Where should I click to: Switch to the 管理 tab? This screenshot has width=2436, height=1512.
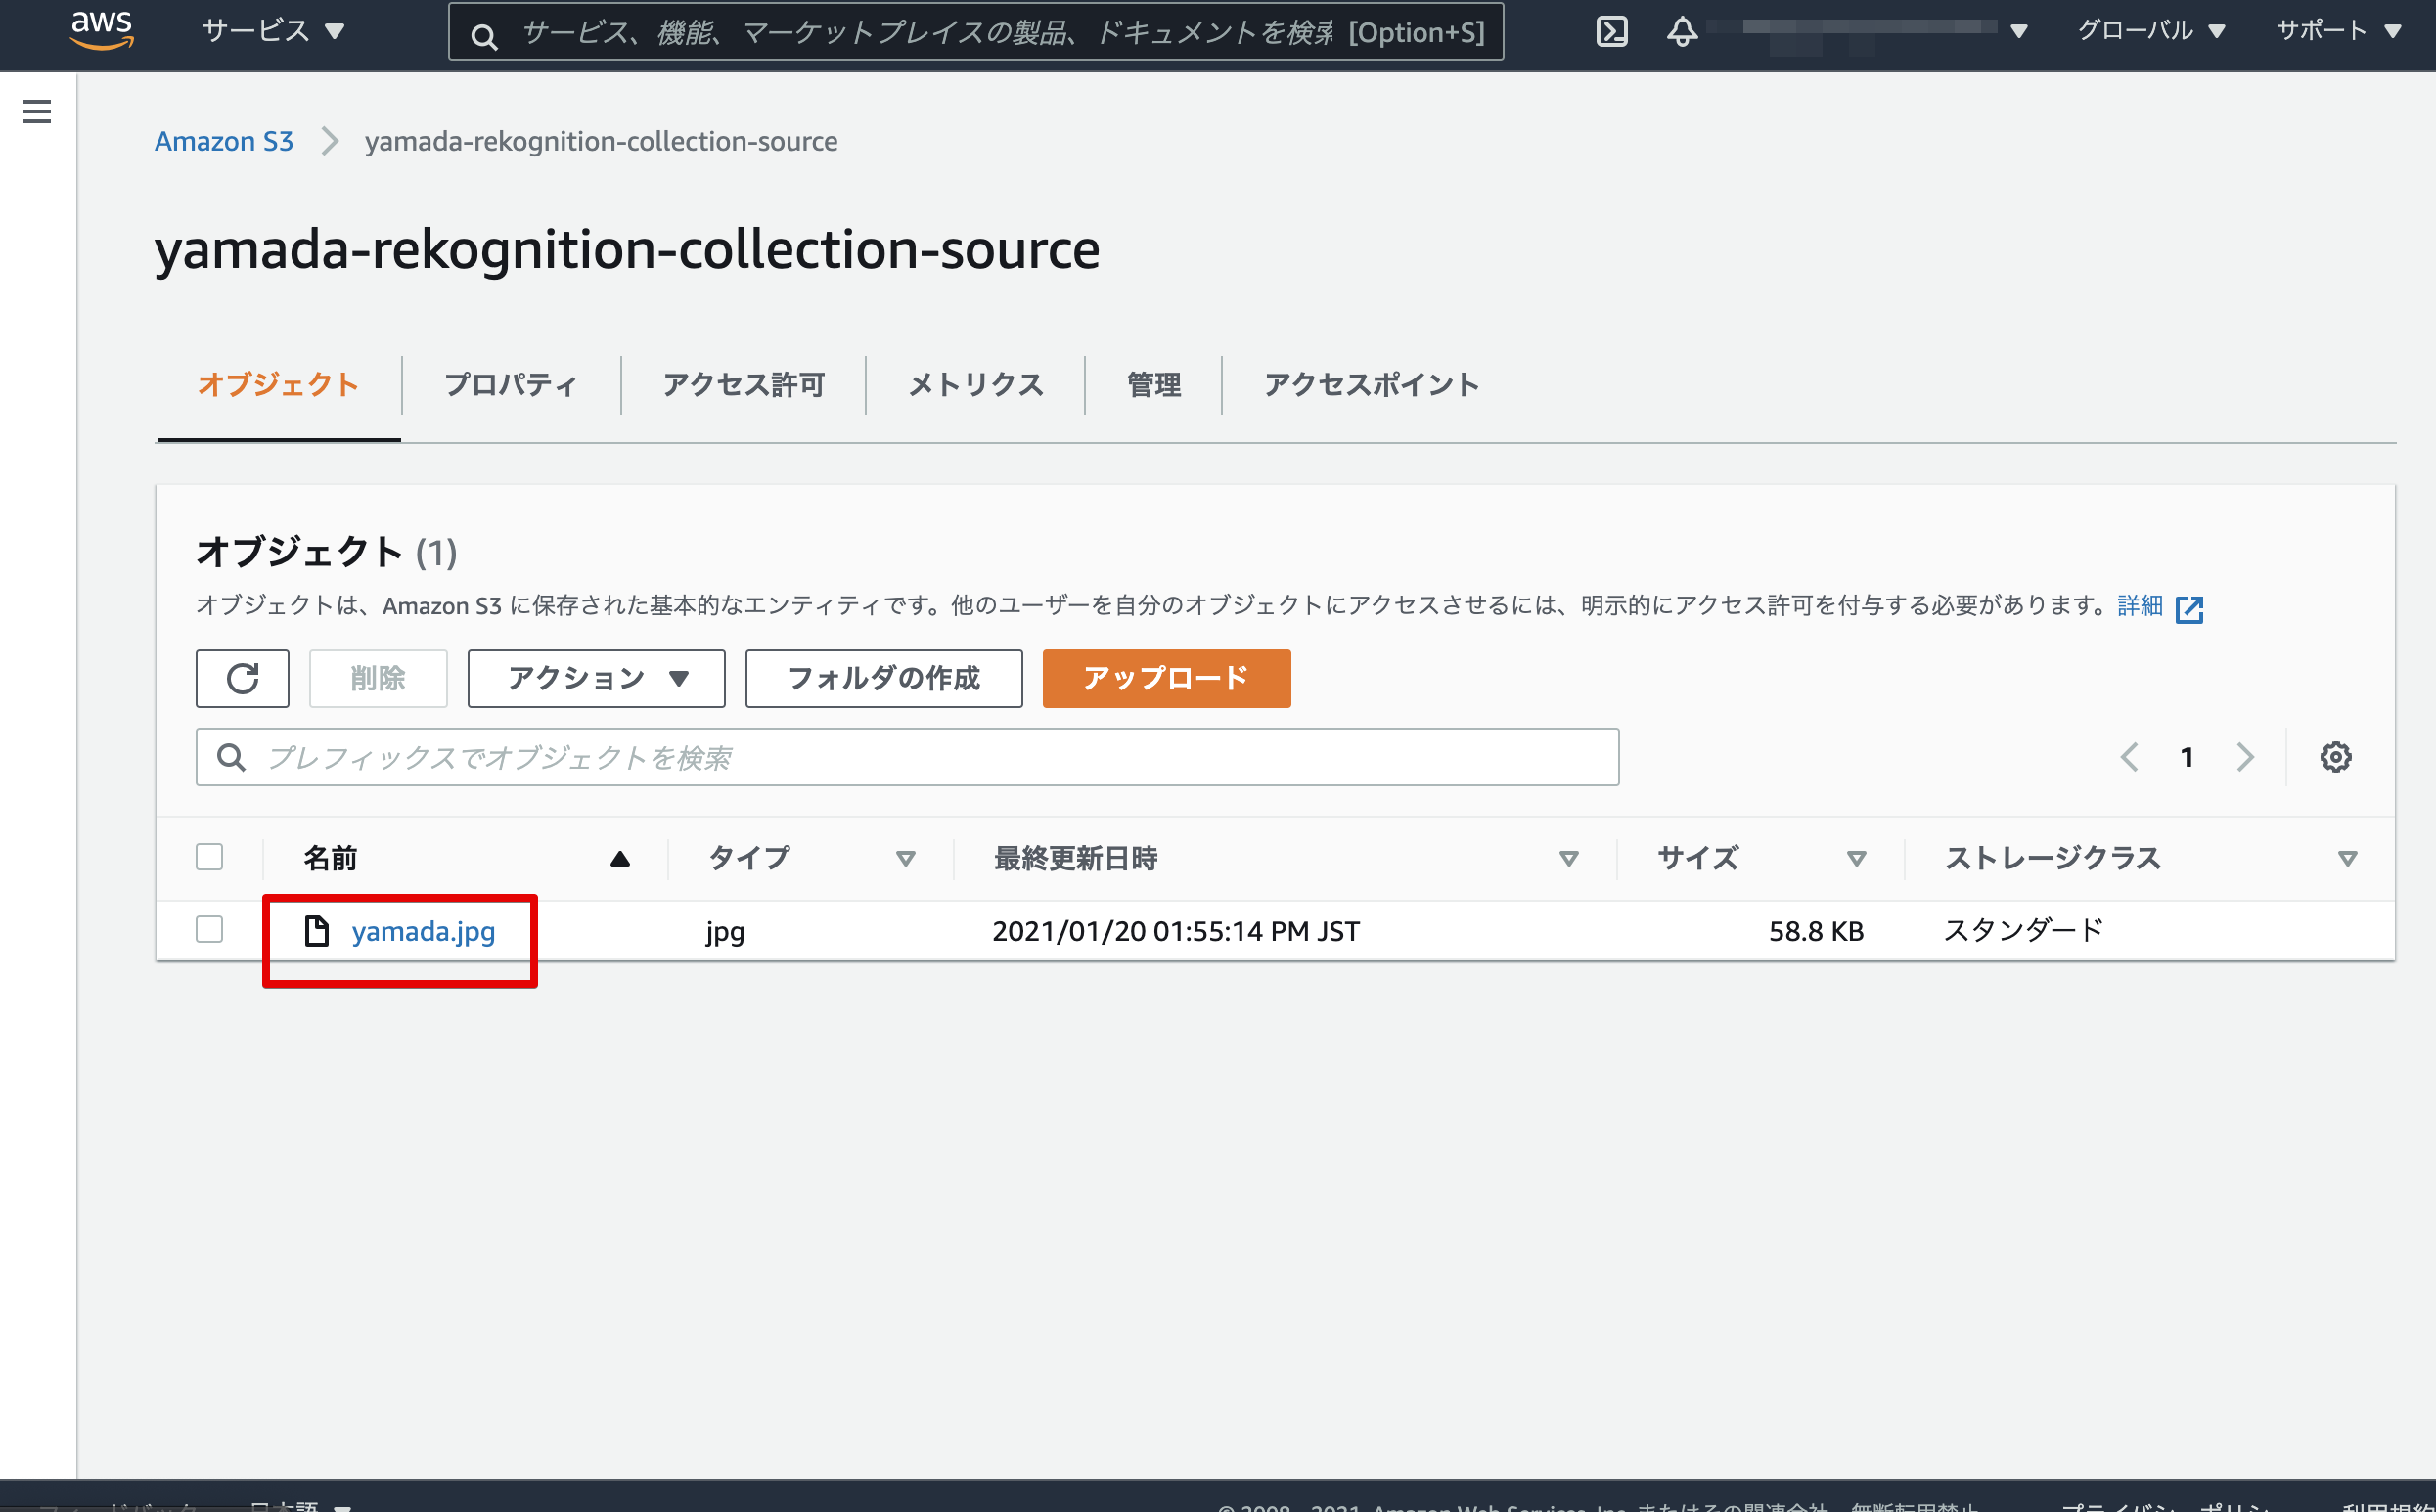[1153, 385]
